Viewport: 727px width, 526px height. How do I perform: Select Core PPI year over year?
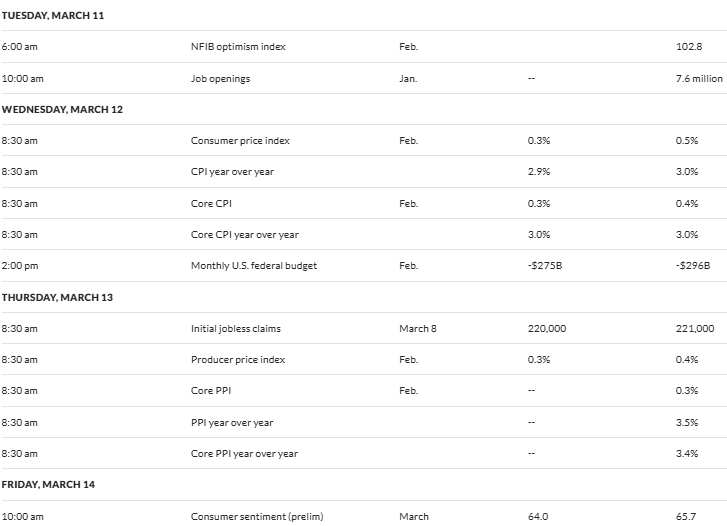coord(244,454)
